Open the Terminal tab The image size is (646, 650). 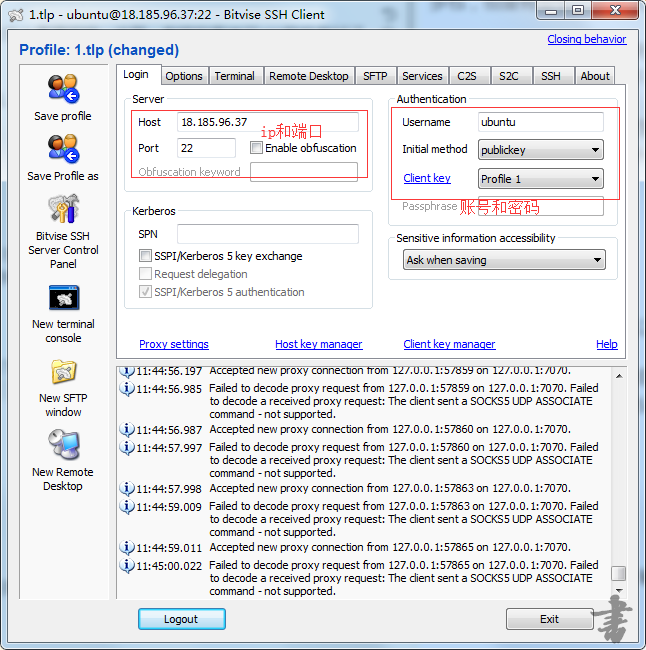coord(235,76)
